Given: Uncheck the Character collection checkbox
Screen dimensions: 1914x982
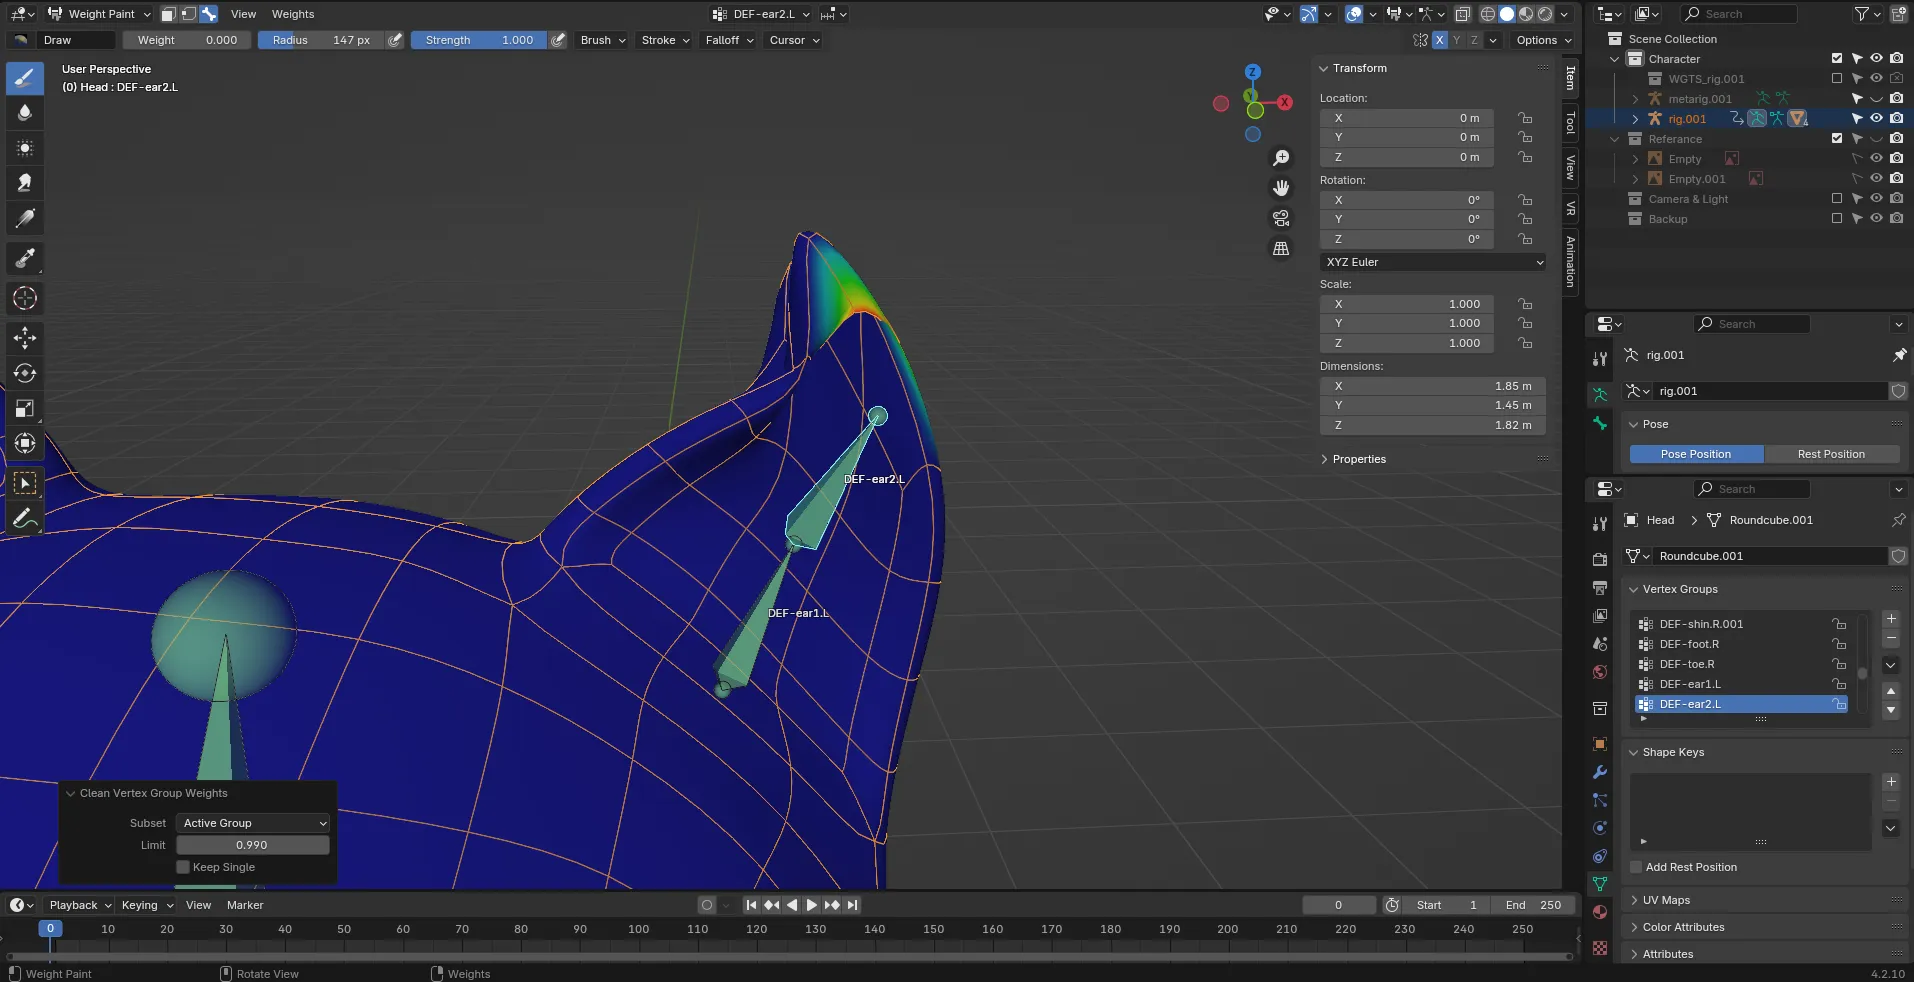Looking at the screenshot, I should coord(1837,59).
